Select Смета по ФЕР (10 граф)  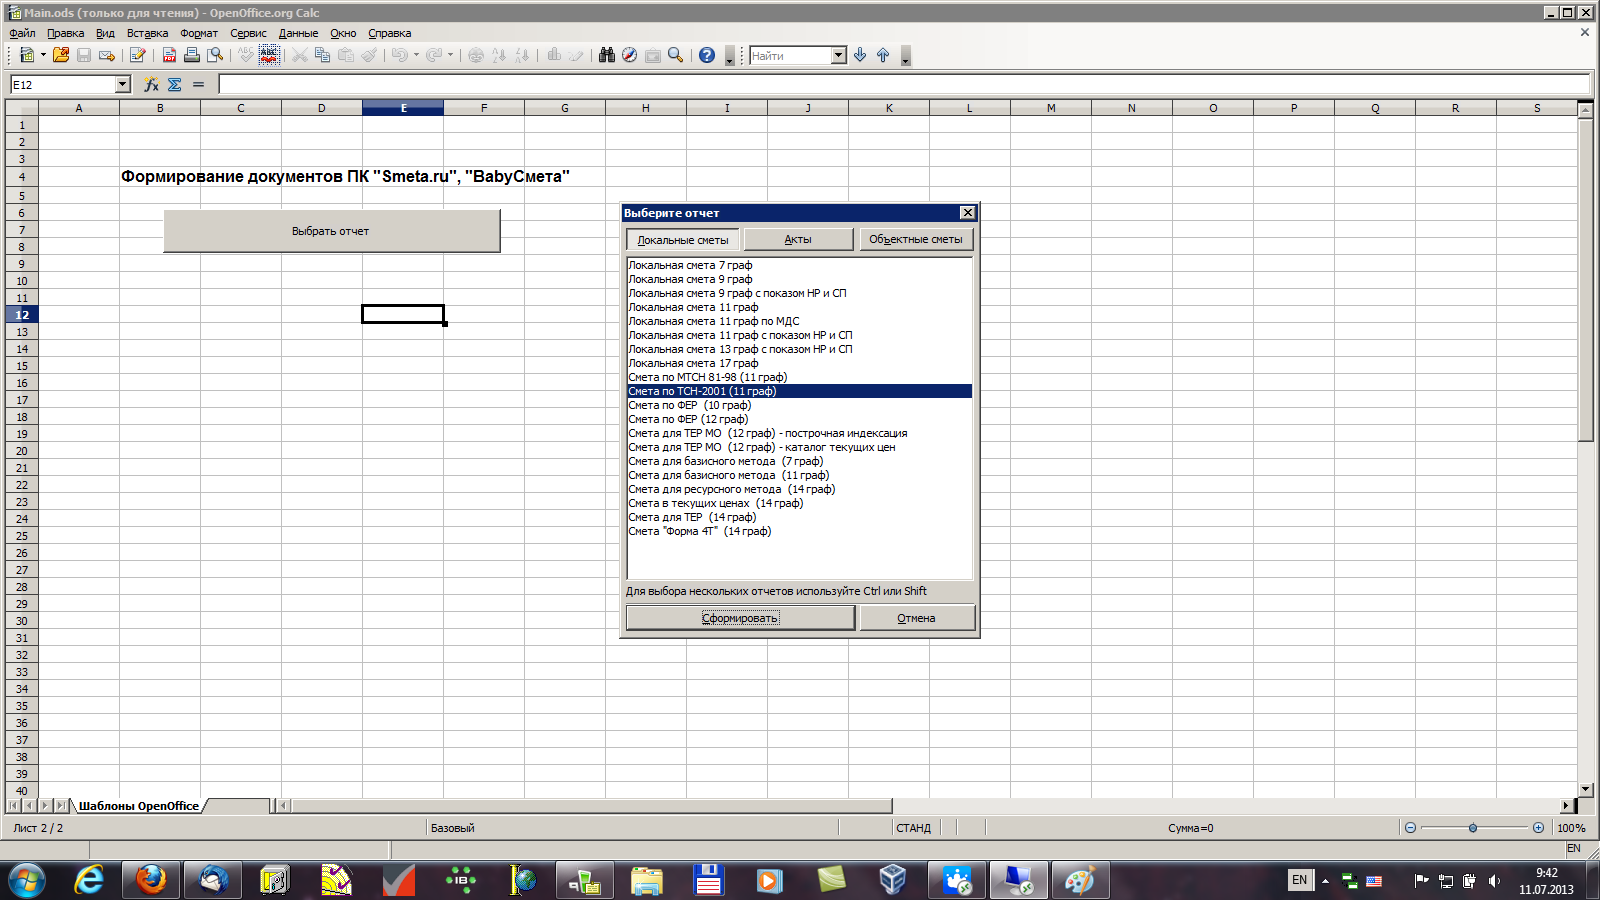click(x=799, y=405)
